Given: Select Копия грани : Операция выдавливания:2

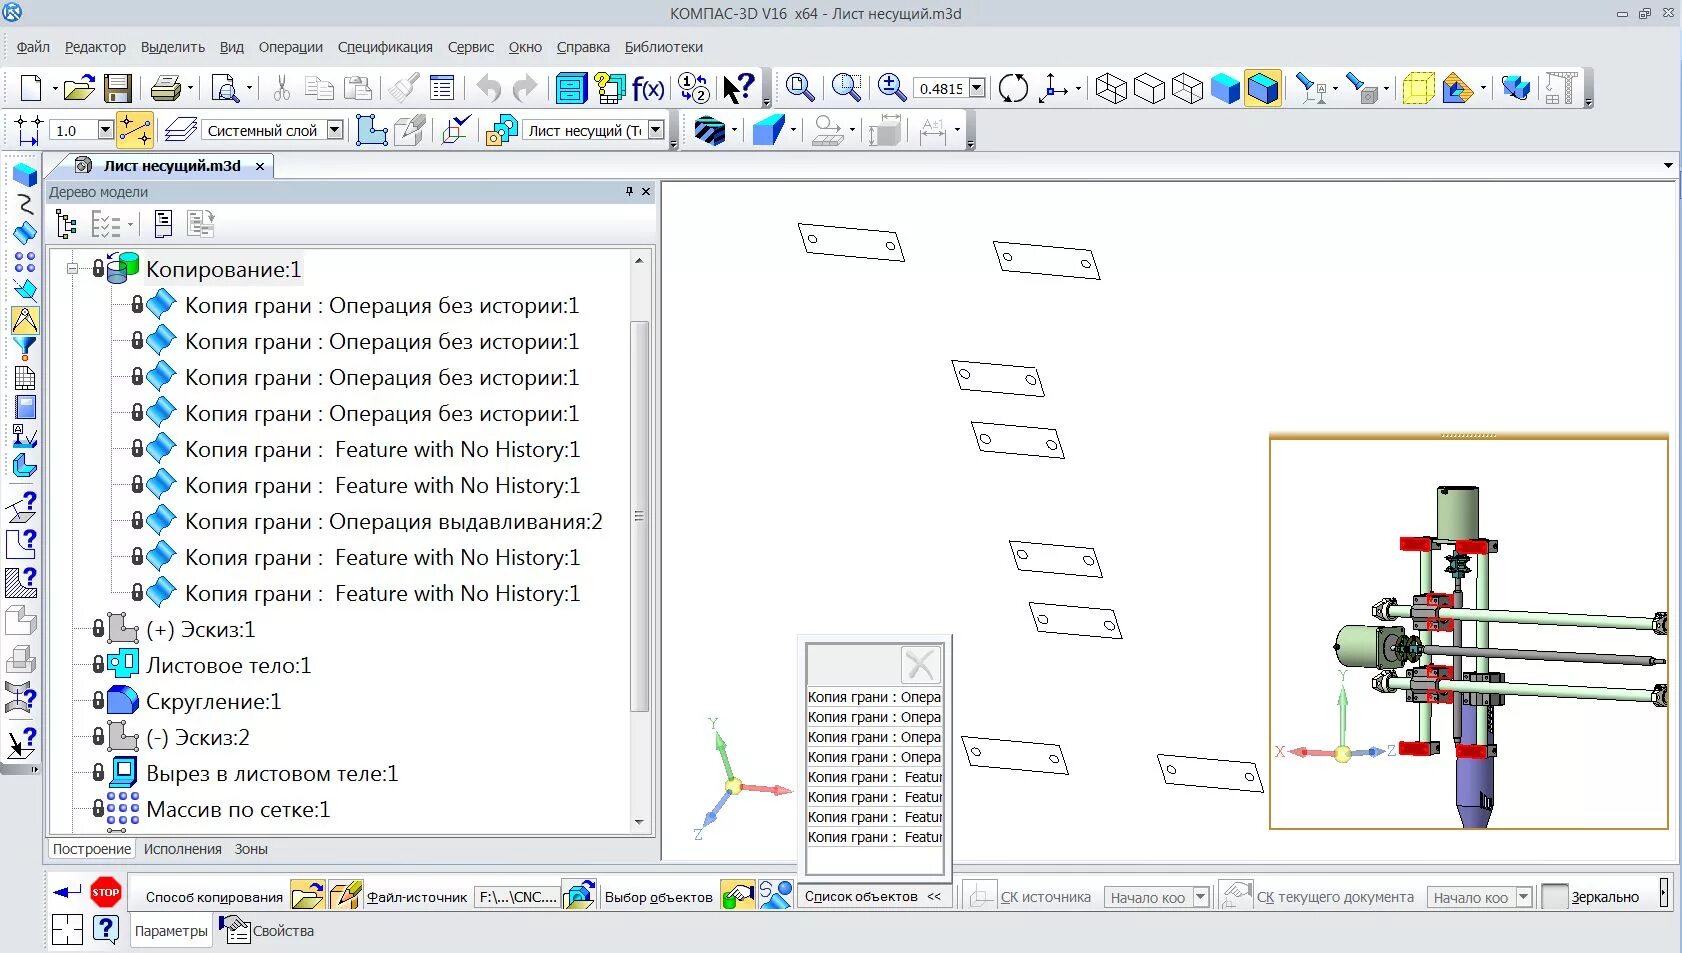Looking at the screenshot, I should [x=393, y=521].
